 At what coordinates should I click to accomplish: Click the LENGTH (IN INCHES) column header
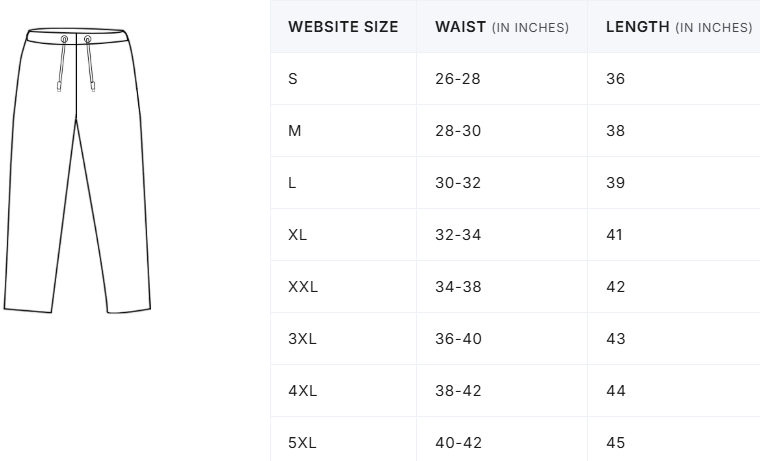coord(679,27)
